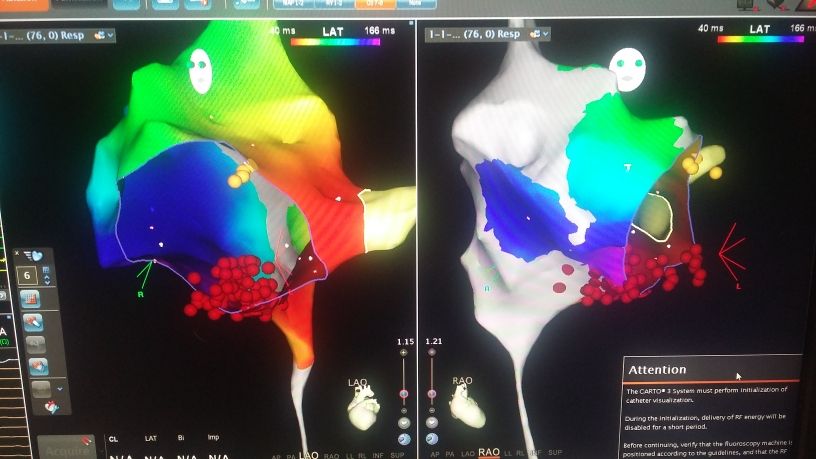The width and height of the screenshot is (816, 459).
Task: Click the left view zoom slider handle
Action: point(404,393)
